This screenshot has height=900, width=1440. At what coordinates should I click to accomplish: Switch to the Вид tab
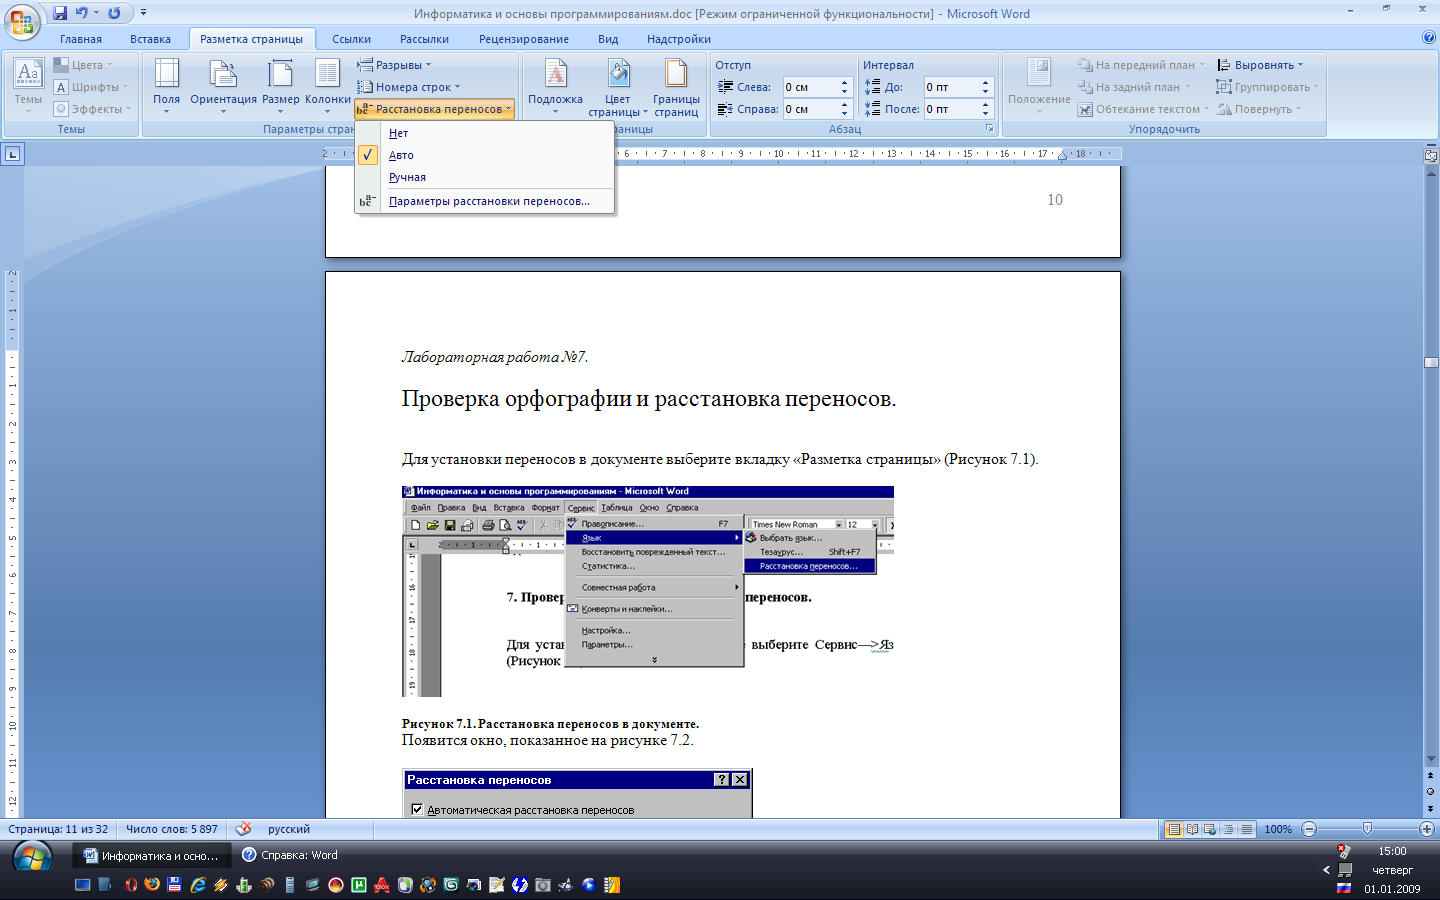pyautogui.click(x=608, y=39)
